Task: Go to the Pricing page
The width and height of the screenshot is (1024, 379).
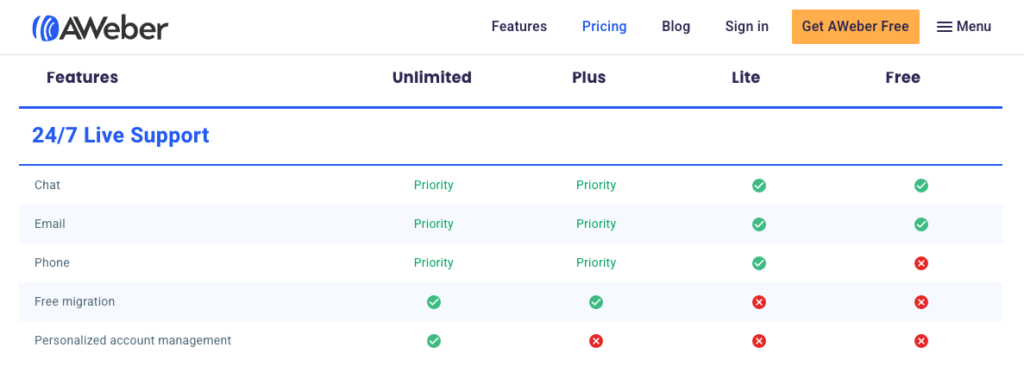Action: click(604, 27)
